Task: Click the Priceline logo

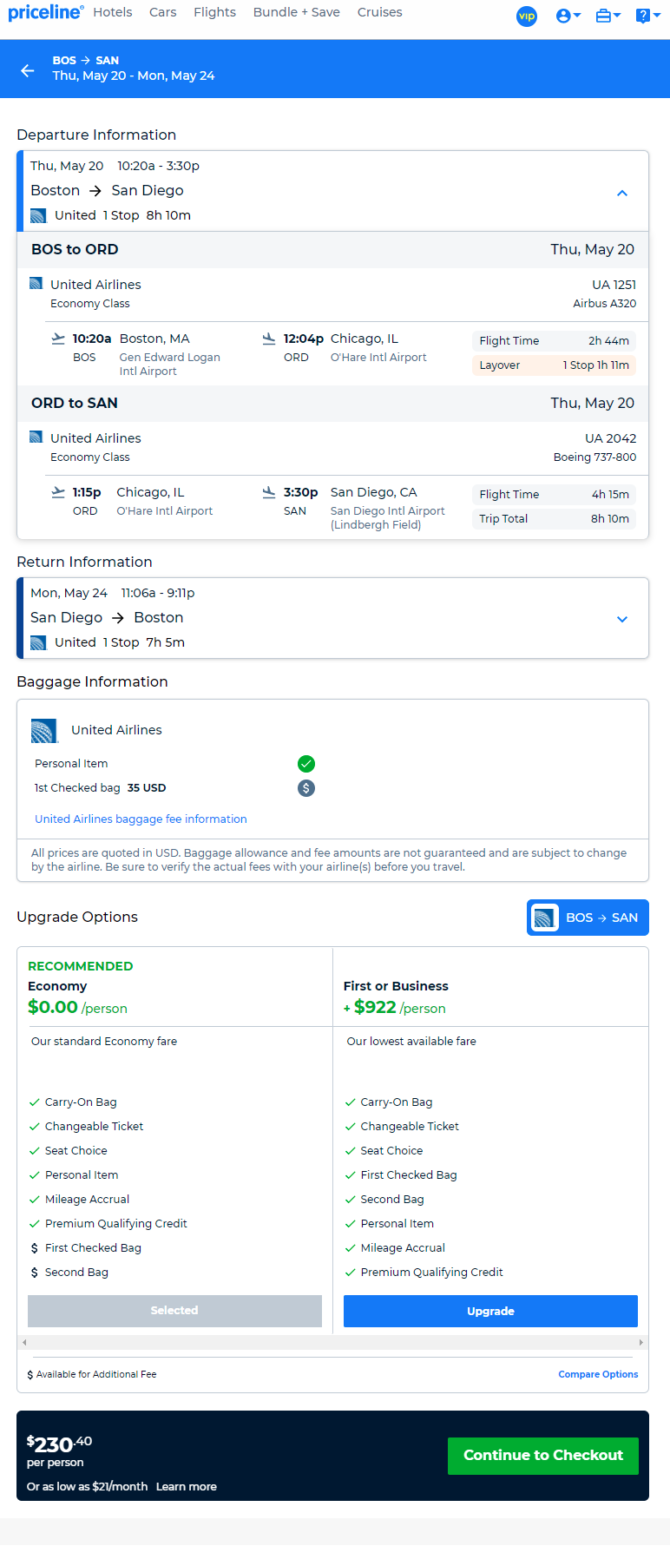Action: tap(46, 13)
